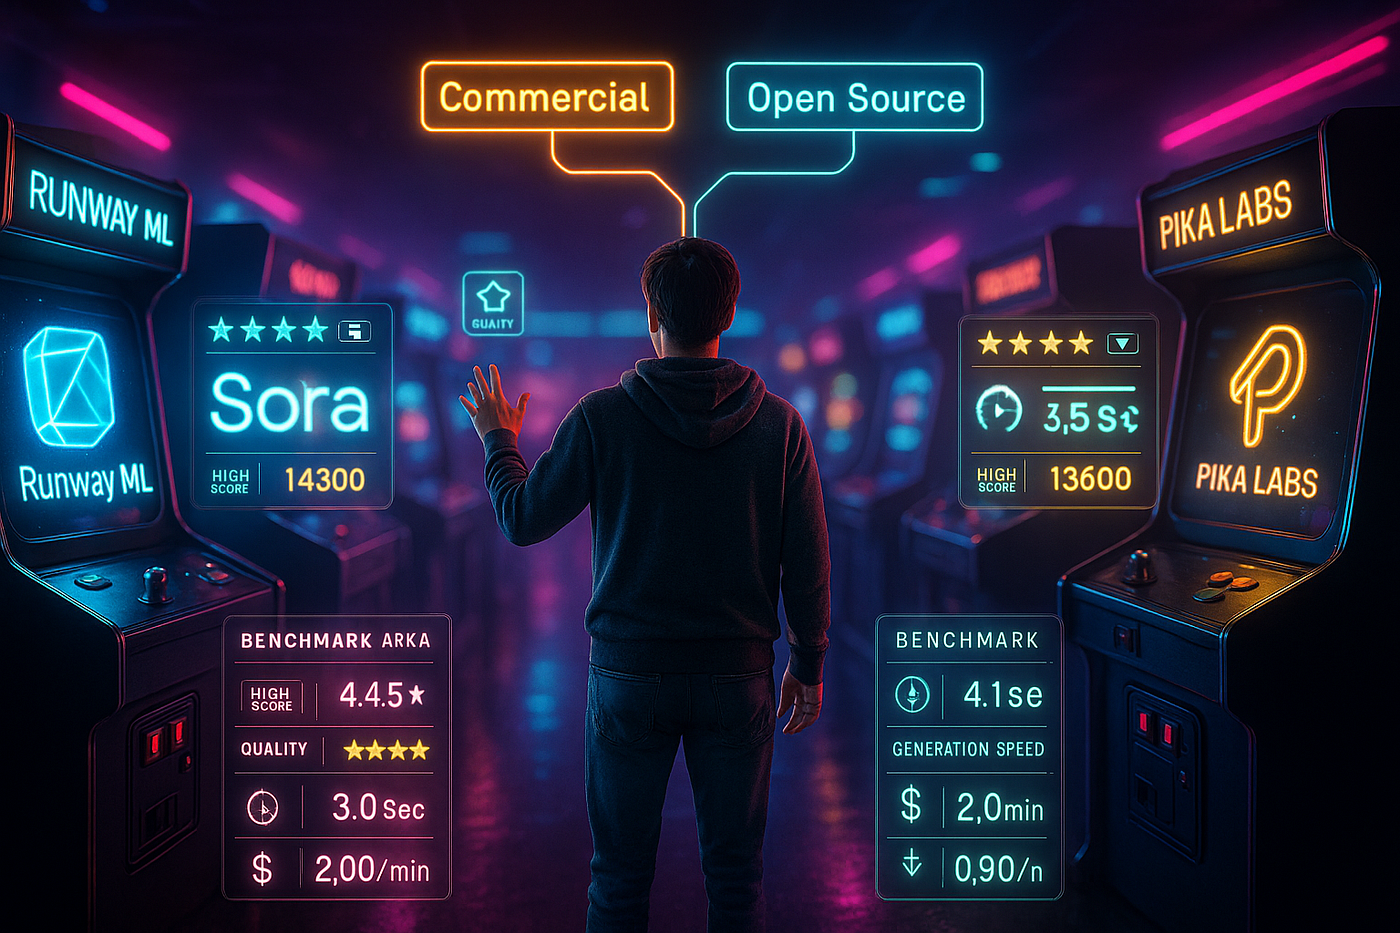Screen dimensions: 1400x933
Task: Click the PIKA LABS marquee sign
Action: [x=1226, y=215]
